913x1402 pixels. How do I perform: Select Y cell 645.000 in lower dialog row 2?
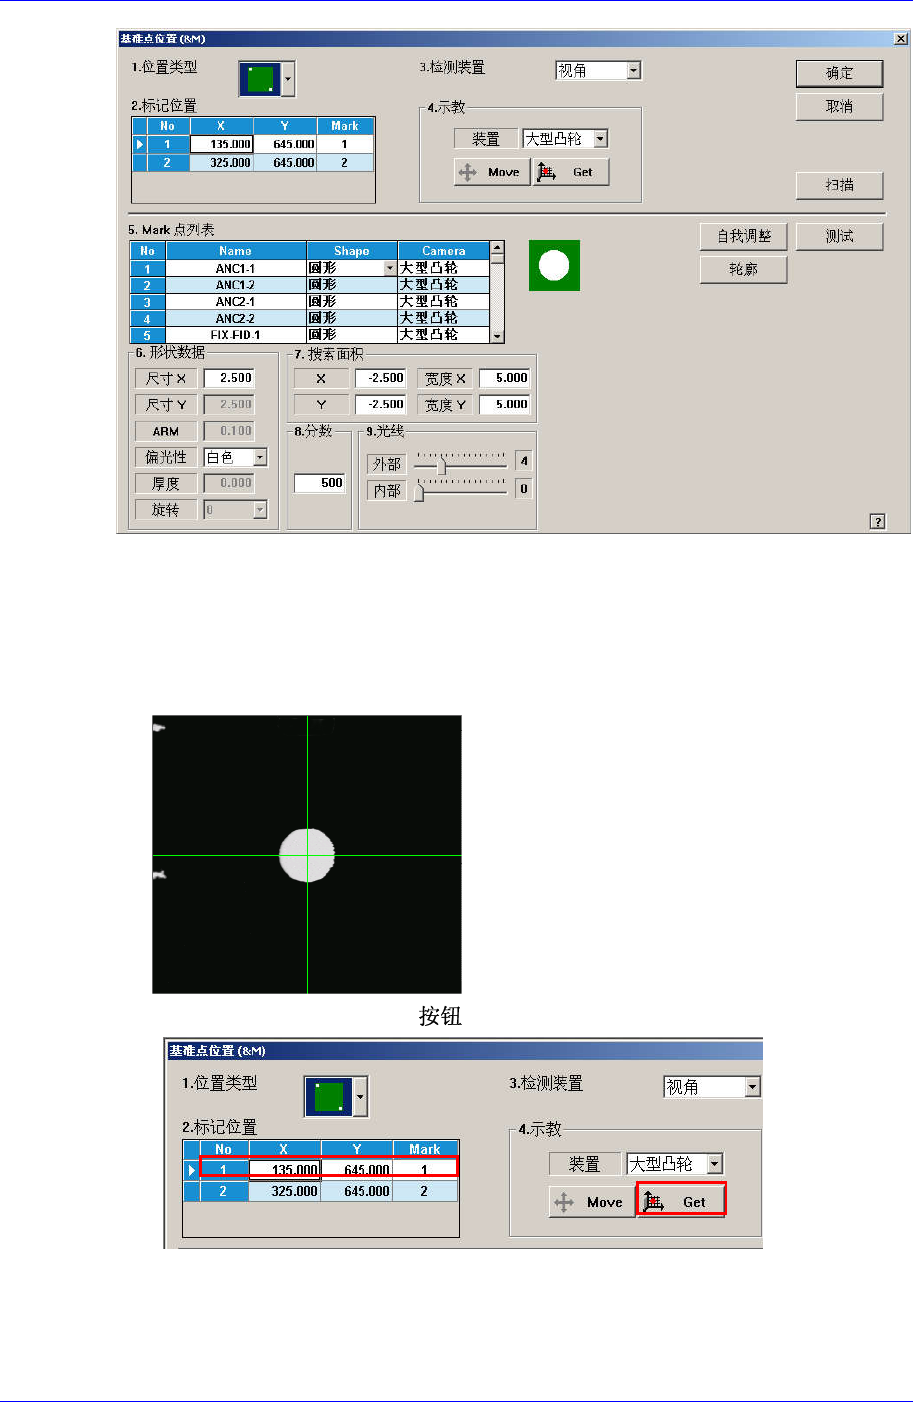357,1191
